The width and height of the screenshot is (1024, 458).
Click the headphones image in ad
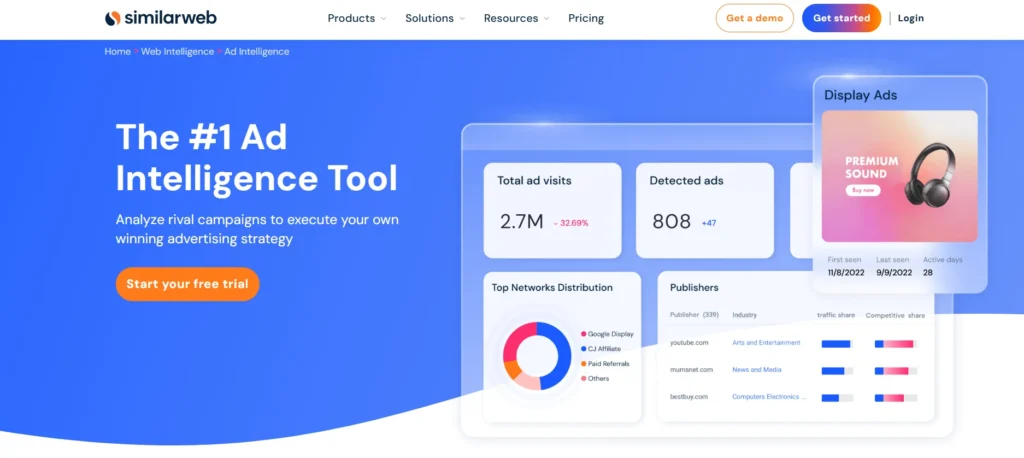931,174
